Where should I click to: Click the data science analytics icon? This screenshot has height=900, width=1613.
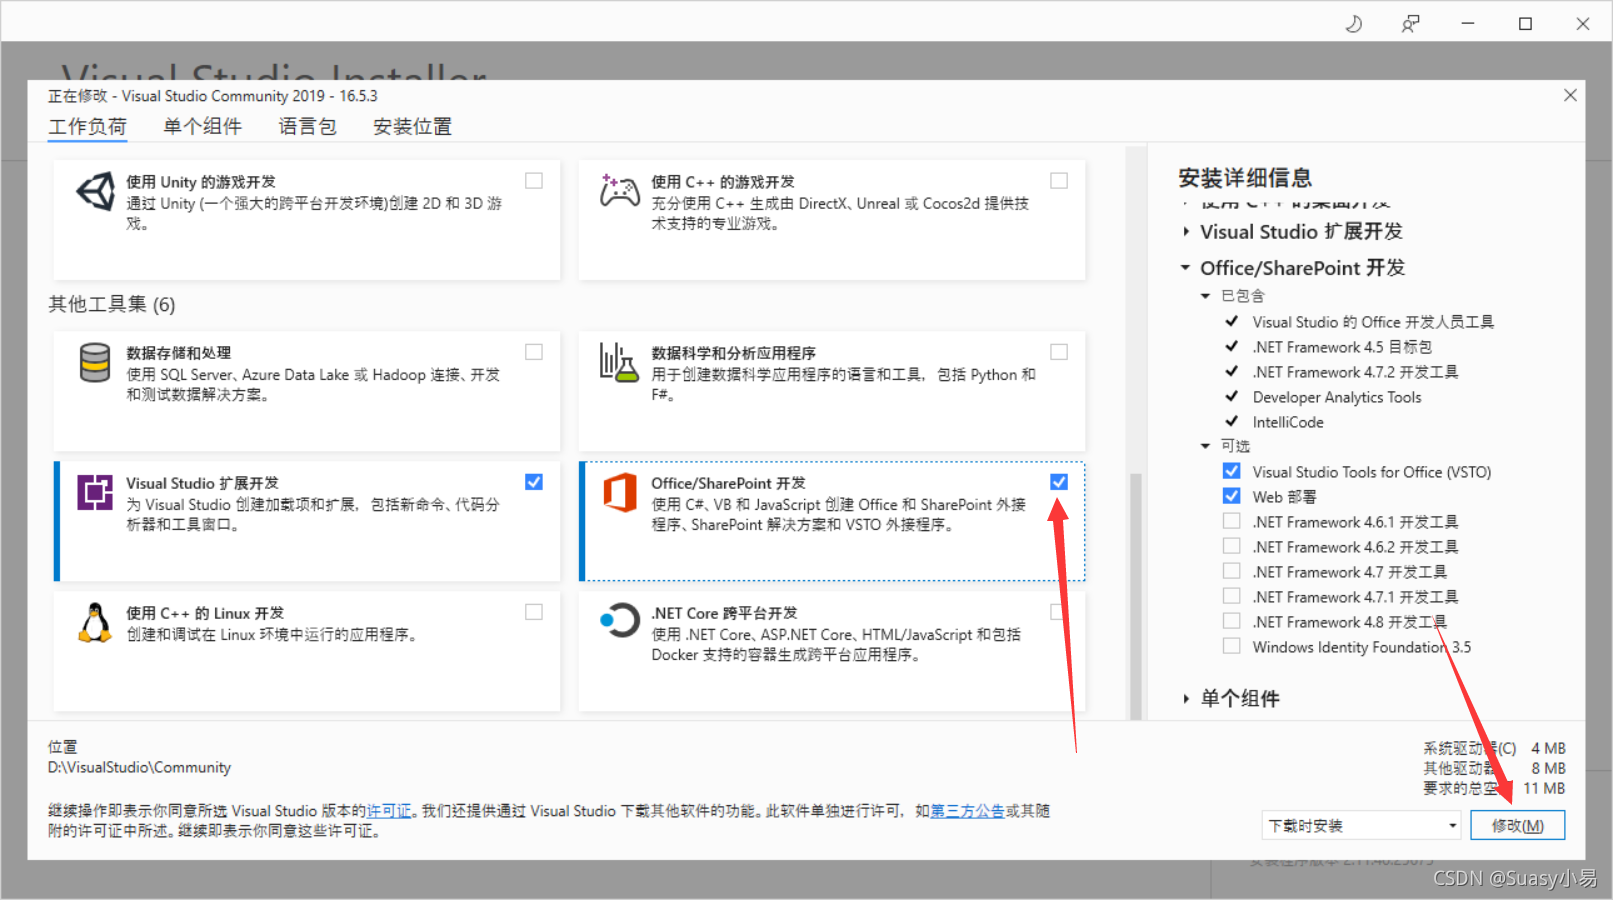pos(618,362)
